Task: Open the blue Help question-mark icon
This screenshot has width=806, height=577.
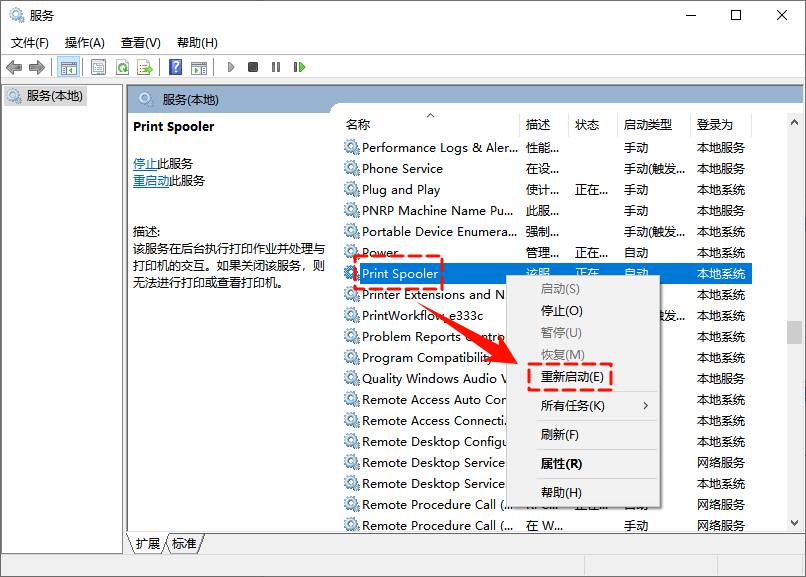Action: click(175, 67)
